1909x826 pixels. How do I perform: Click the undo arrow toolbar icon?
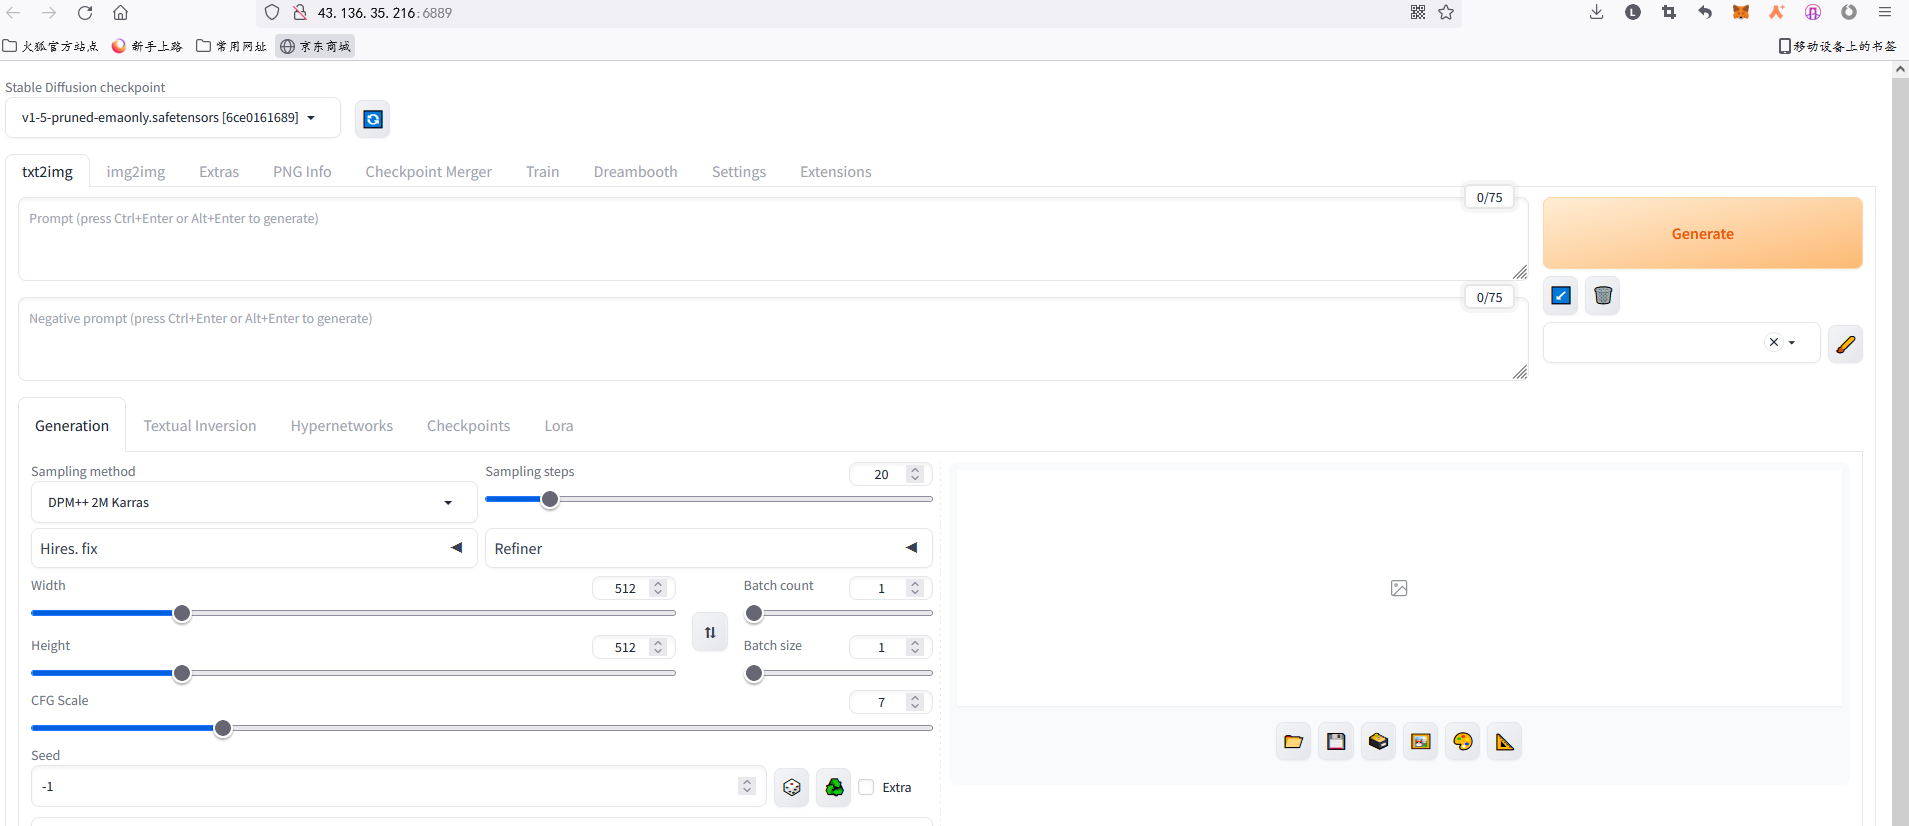click(1705, 12)
